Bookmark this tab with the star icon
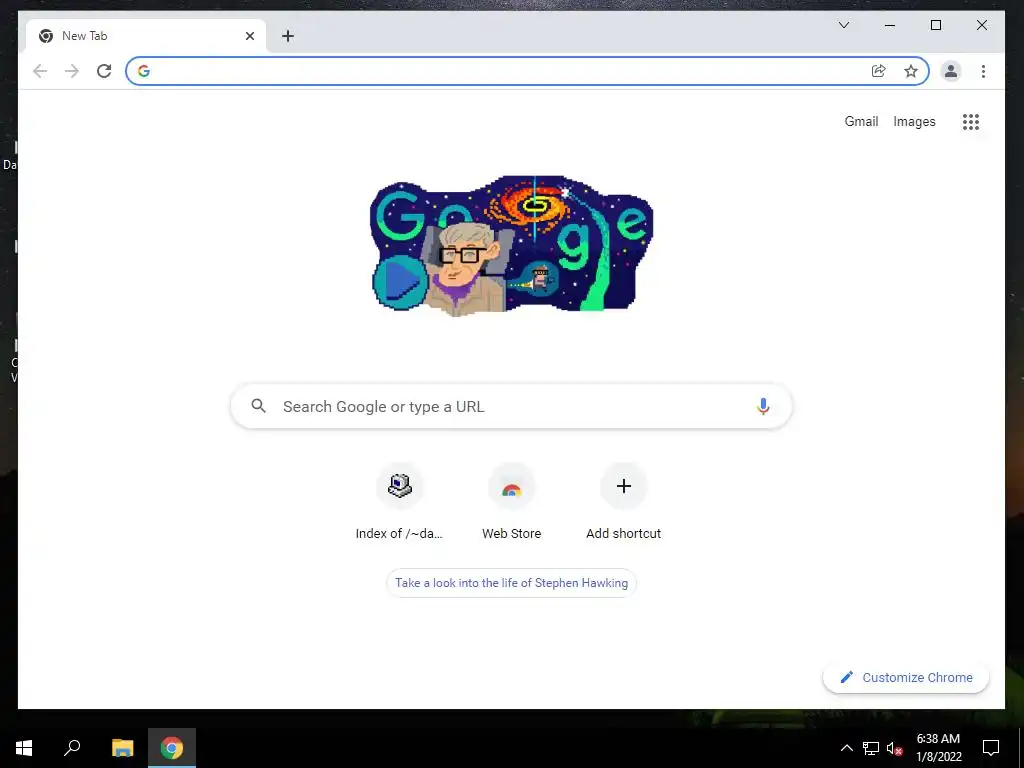This screenshot has height=768, width=1024. (910, 71)
